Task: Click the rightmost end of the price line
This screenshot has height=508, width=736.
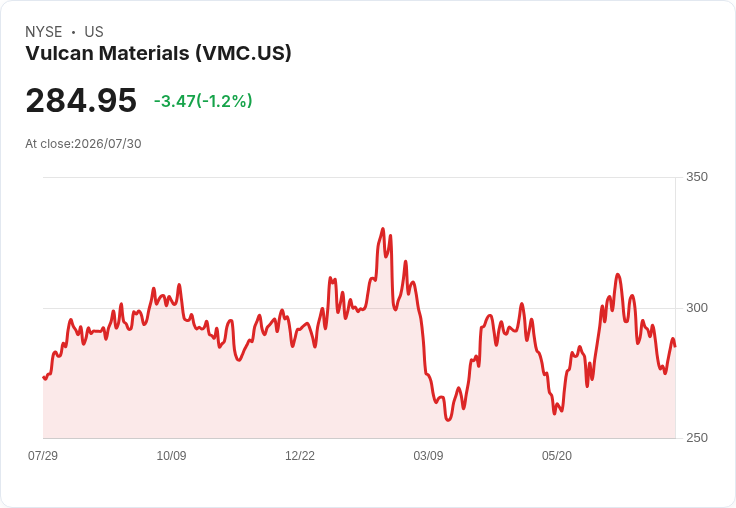Action: [x=675, y=346]
